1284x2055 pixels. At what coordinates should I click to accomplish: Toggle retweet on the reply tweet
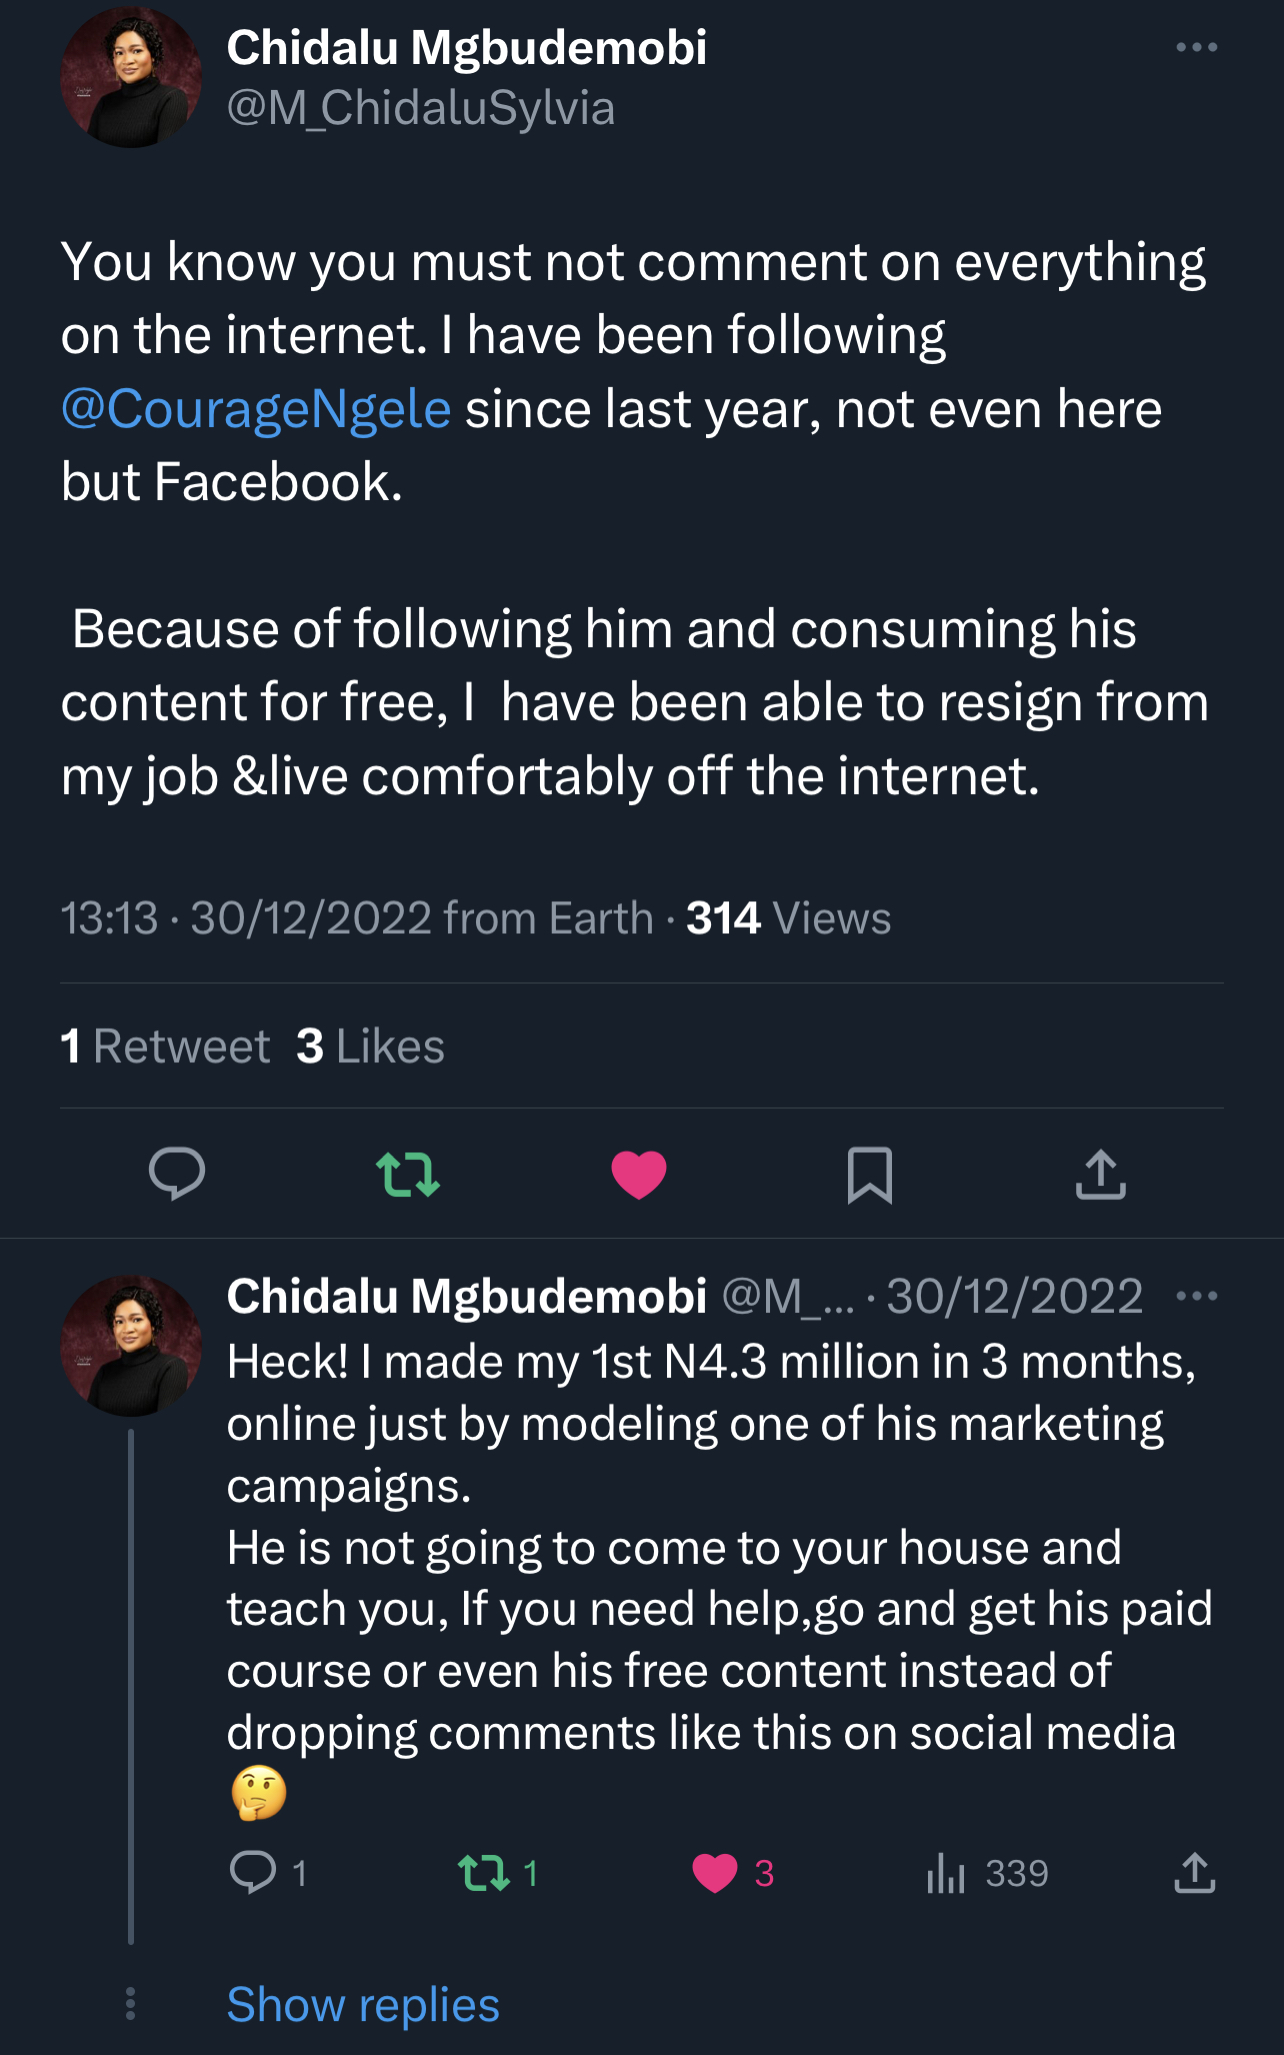484,1872
